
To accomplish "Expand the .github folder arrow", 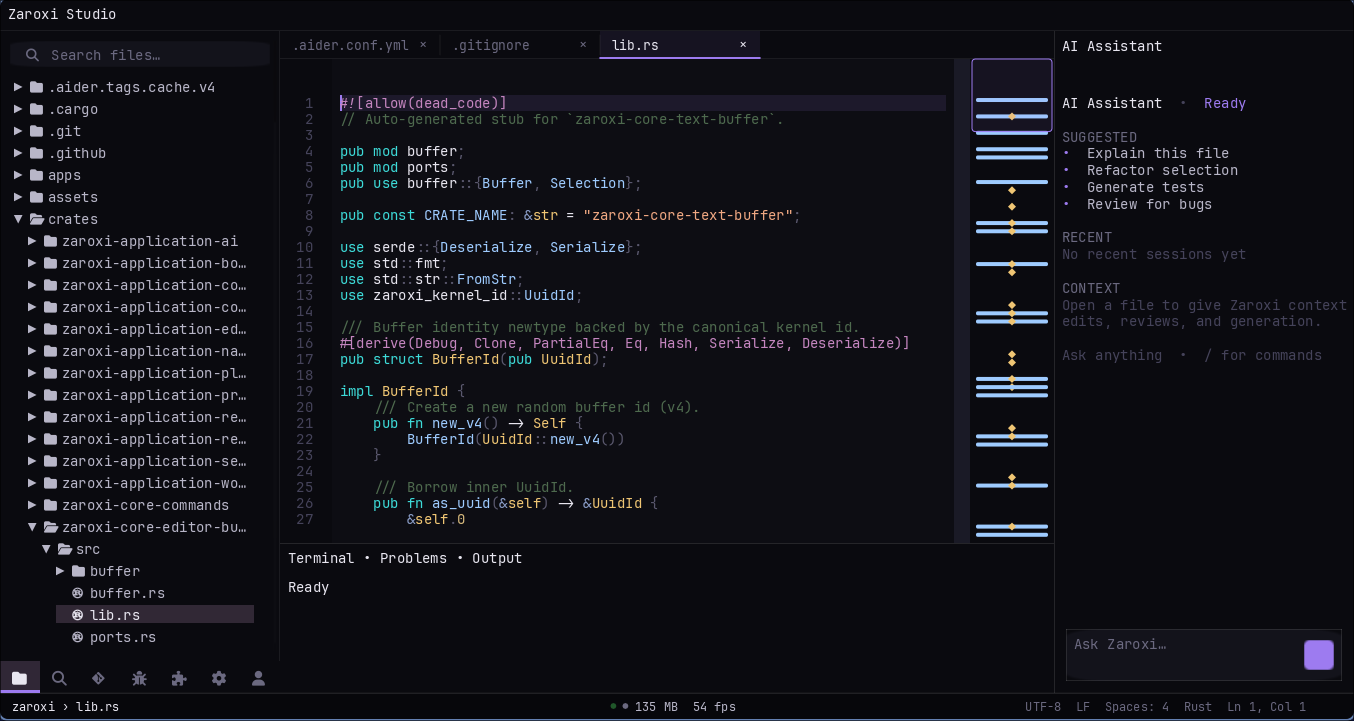I will pyautogui.click(x=18, y=153).
